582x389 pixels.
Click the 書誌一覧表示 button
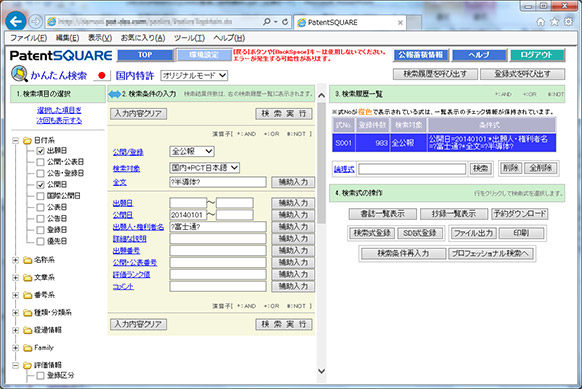(383, 214)
